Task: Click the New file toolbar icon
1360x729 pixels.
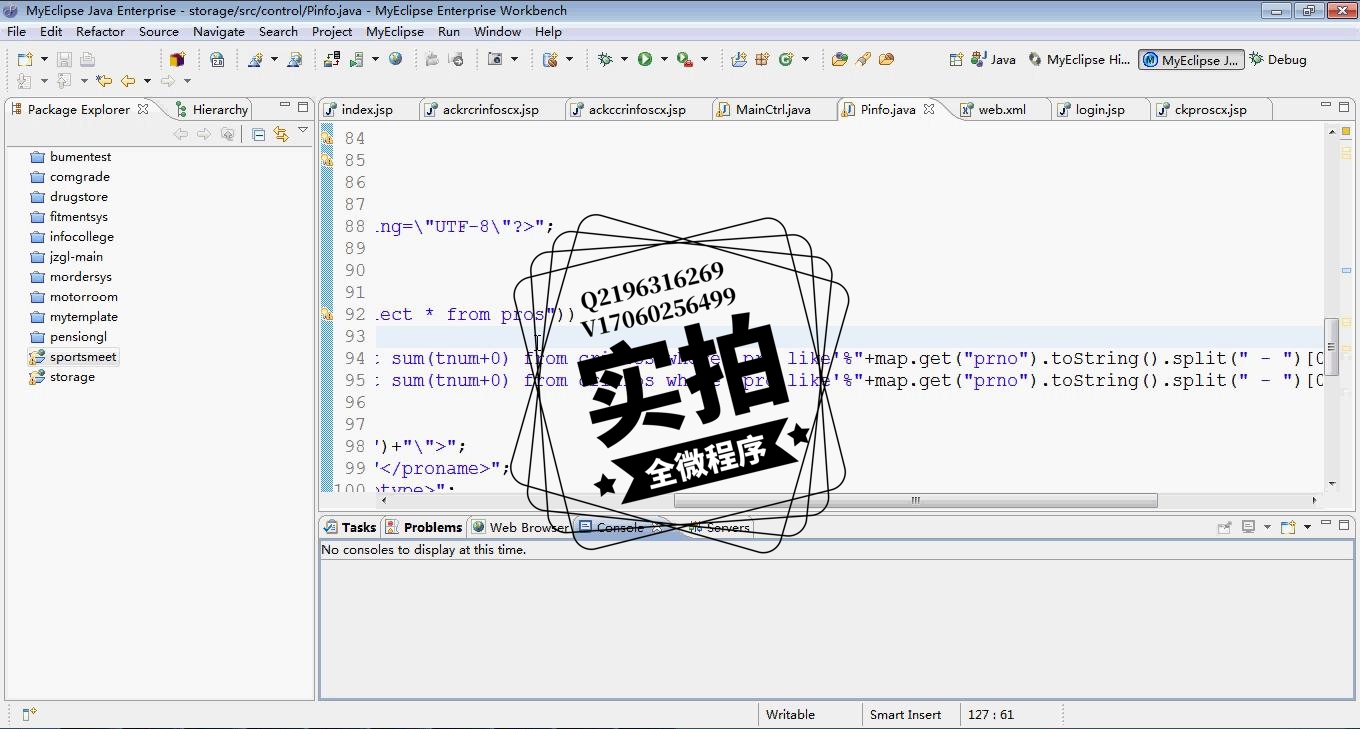Action: [x=25, y=59]
